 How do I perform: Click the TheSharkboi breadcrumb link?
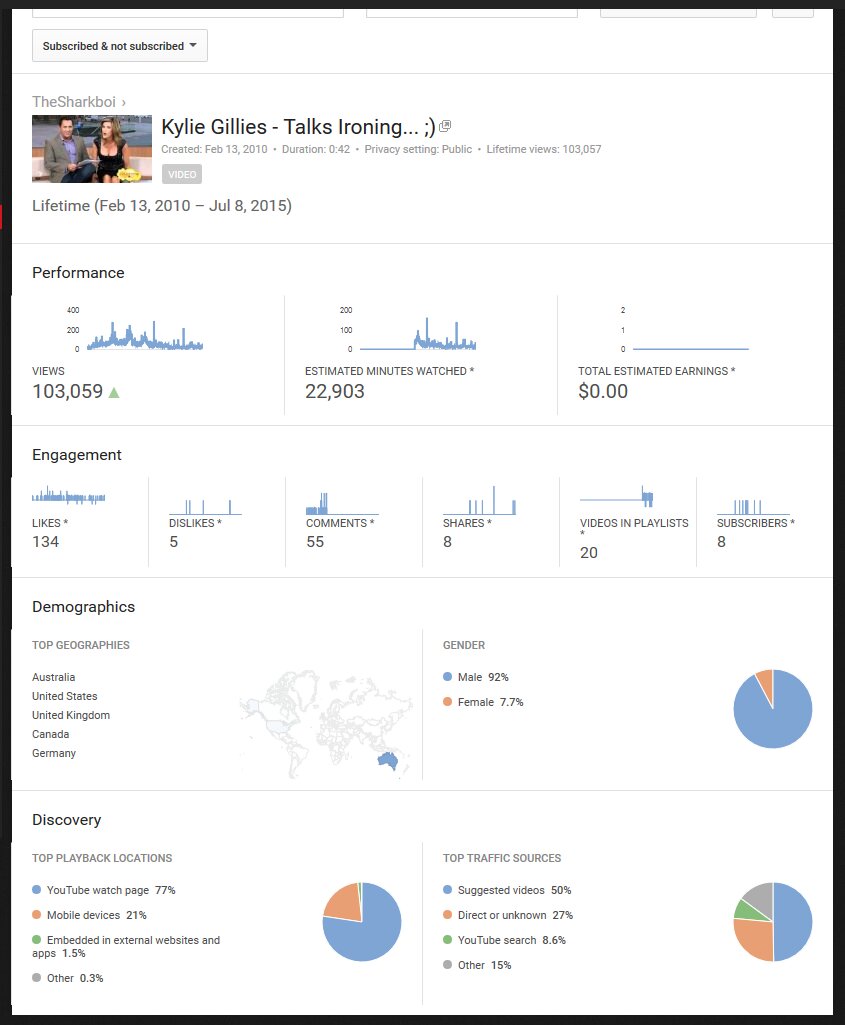(x=73, y=102)
